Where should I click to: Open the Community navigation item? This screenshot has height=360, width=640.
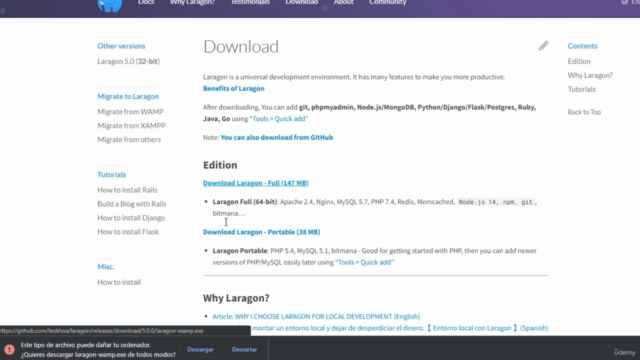pyautogui.click(x=388, y=2)
